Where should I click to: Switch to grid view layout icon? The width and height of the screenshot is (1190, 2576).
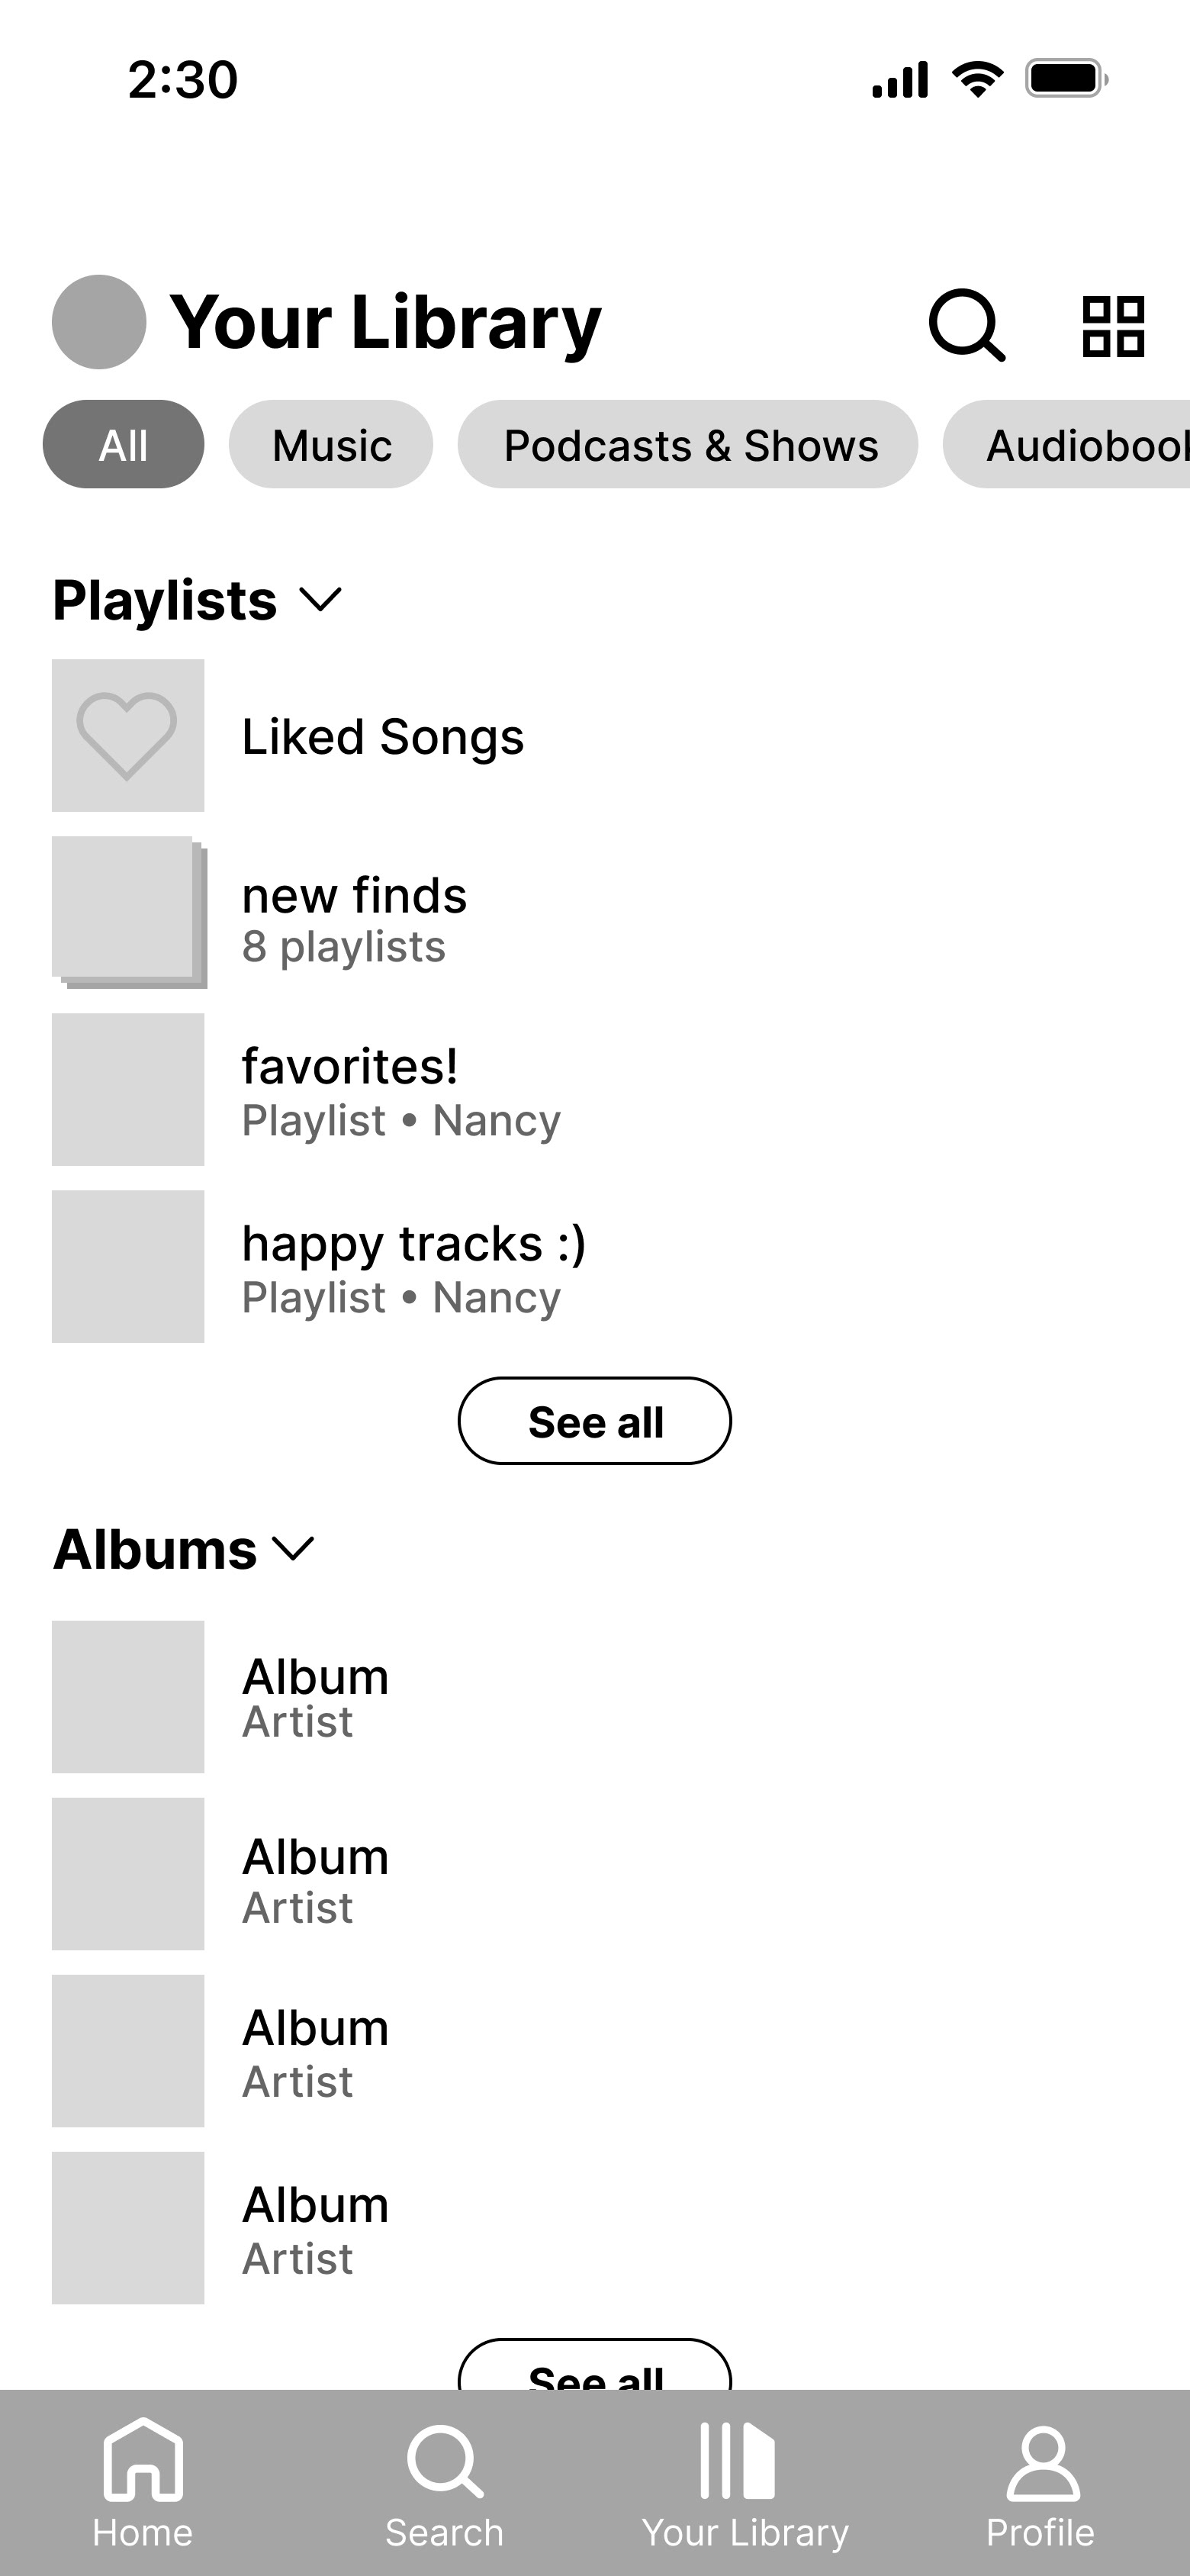[1113, 326]
